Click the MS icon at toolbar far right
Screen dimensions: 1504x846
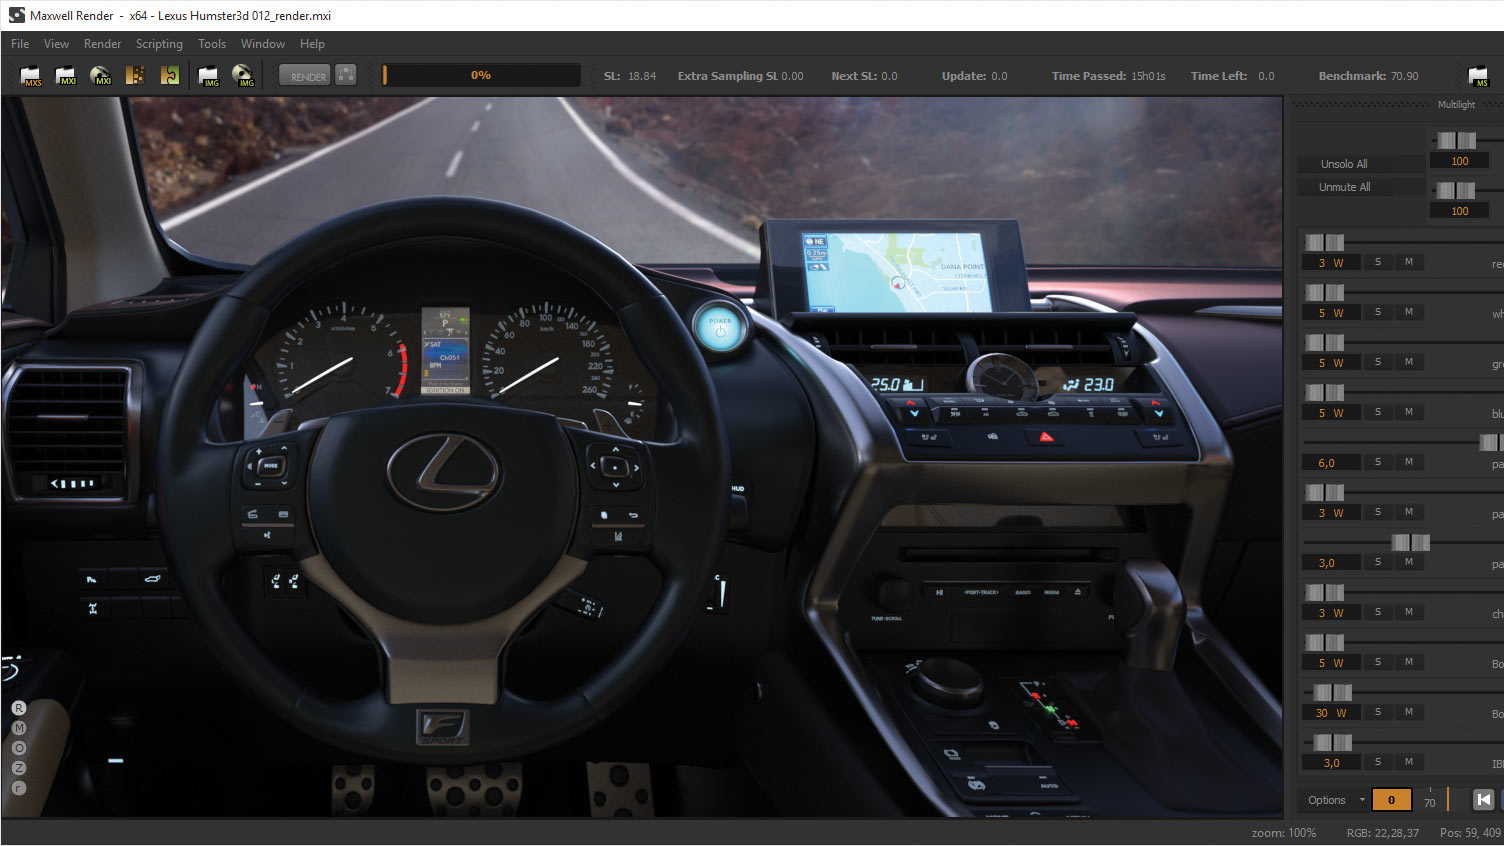click(1478, 76)
